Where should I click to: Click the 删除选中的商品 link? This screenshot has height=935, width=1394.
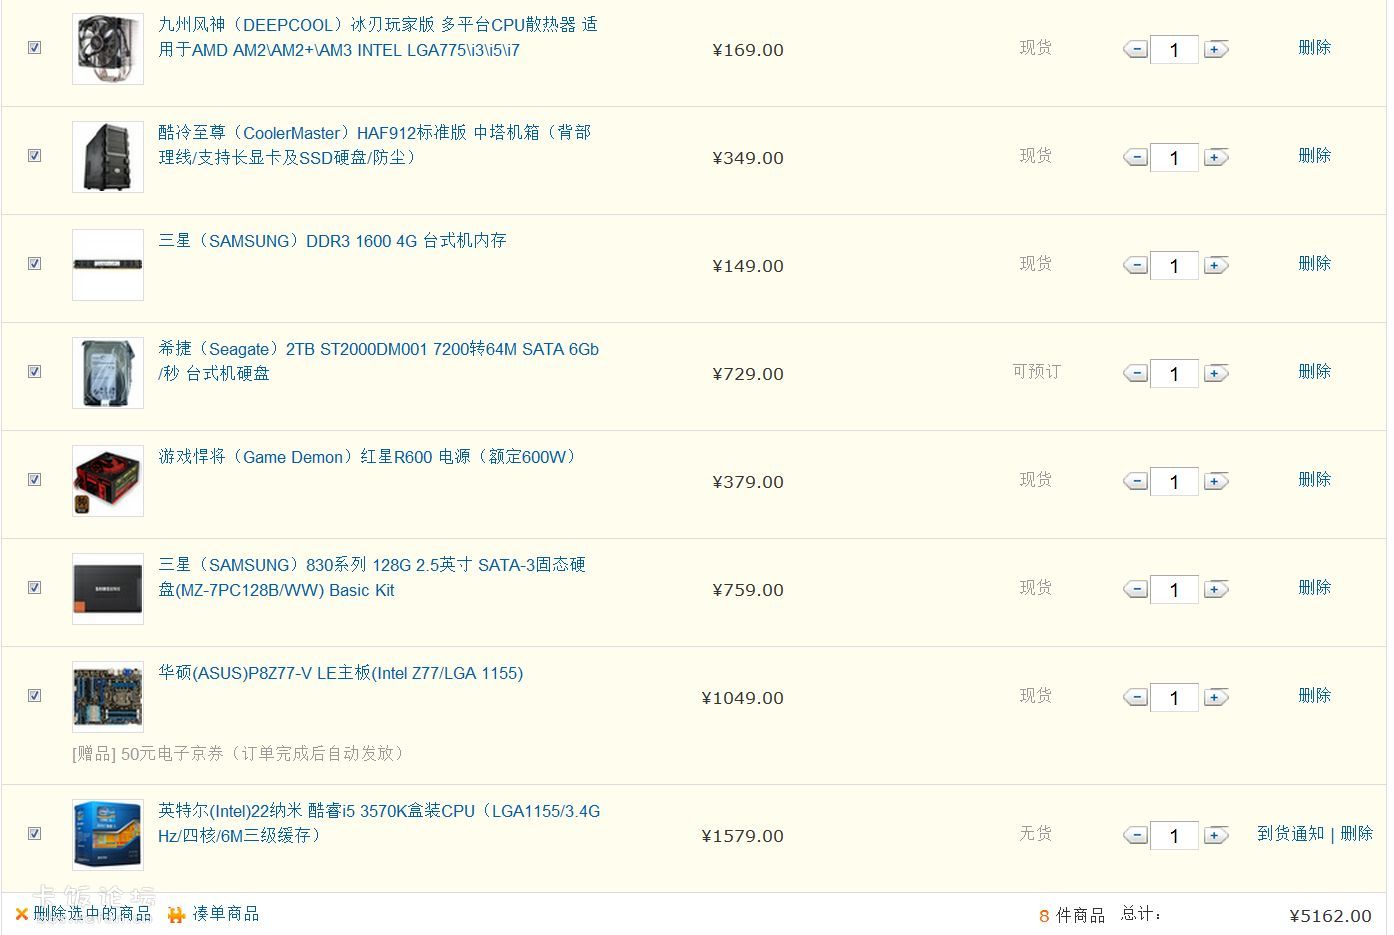92,914
